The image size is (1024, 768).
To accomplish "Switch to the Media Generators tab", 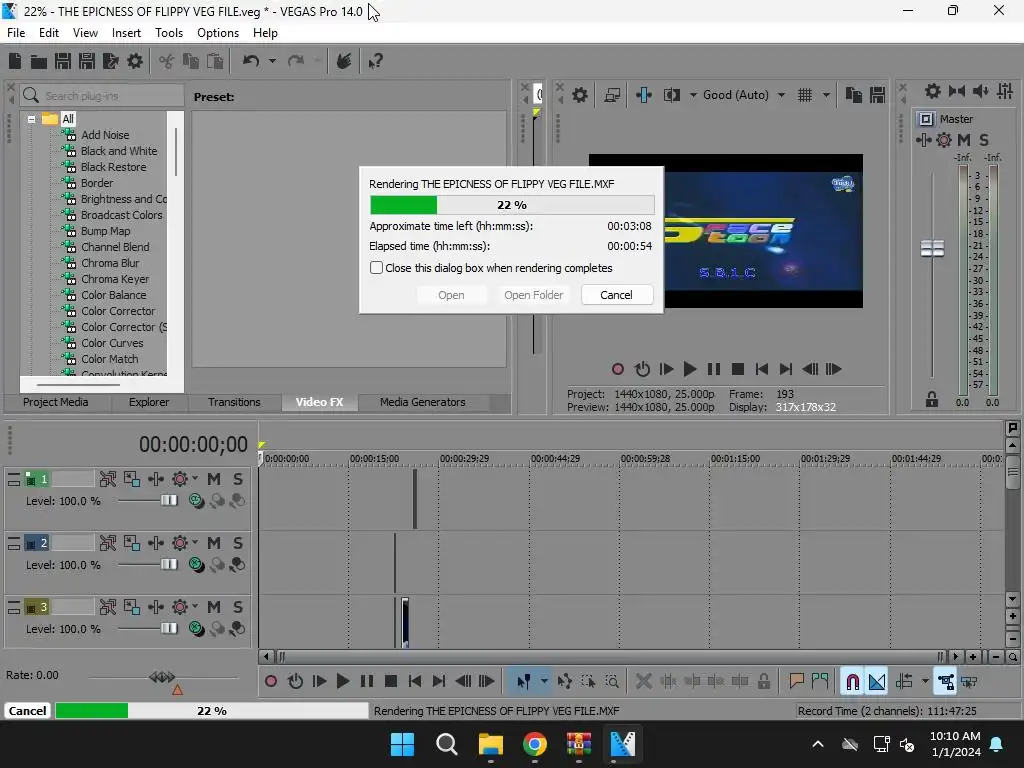I will 423,402.
